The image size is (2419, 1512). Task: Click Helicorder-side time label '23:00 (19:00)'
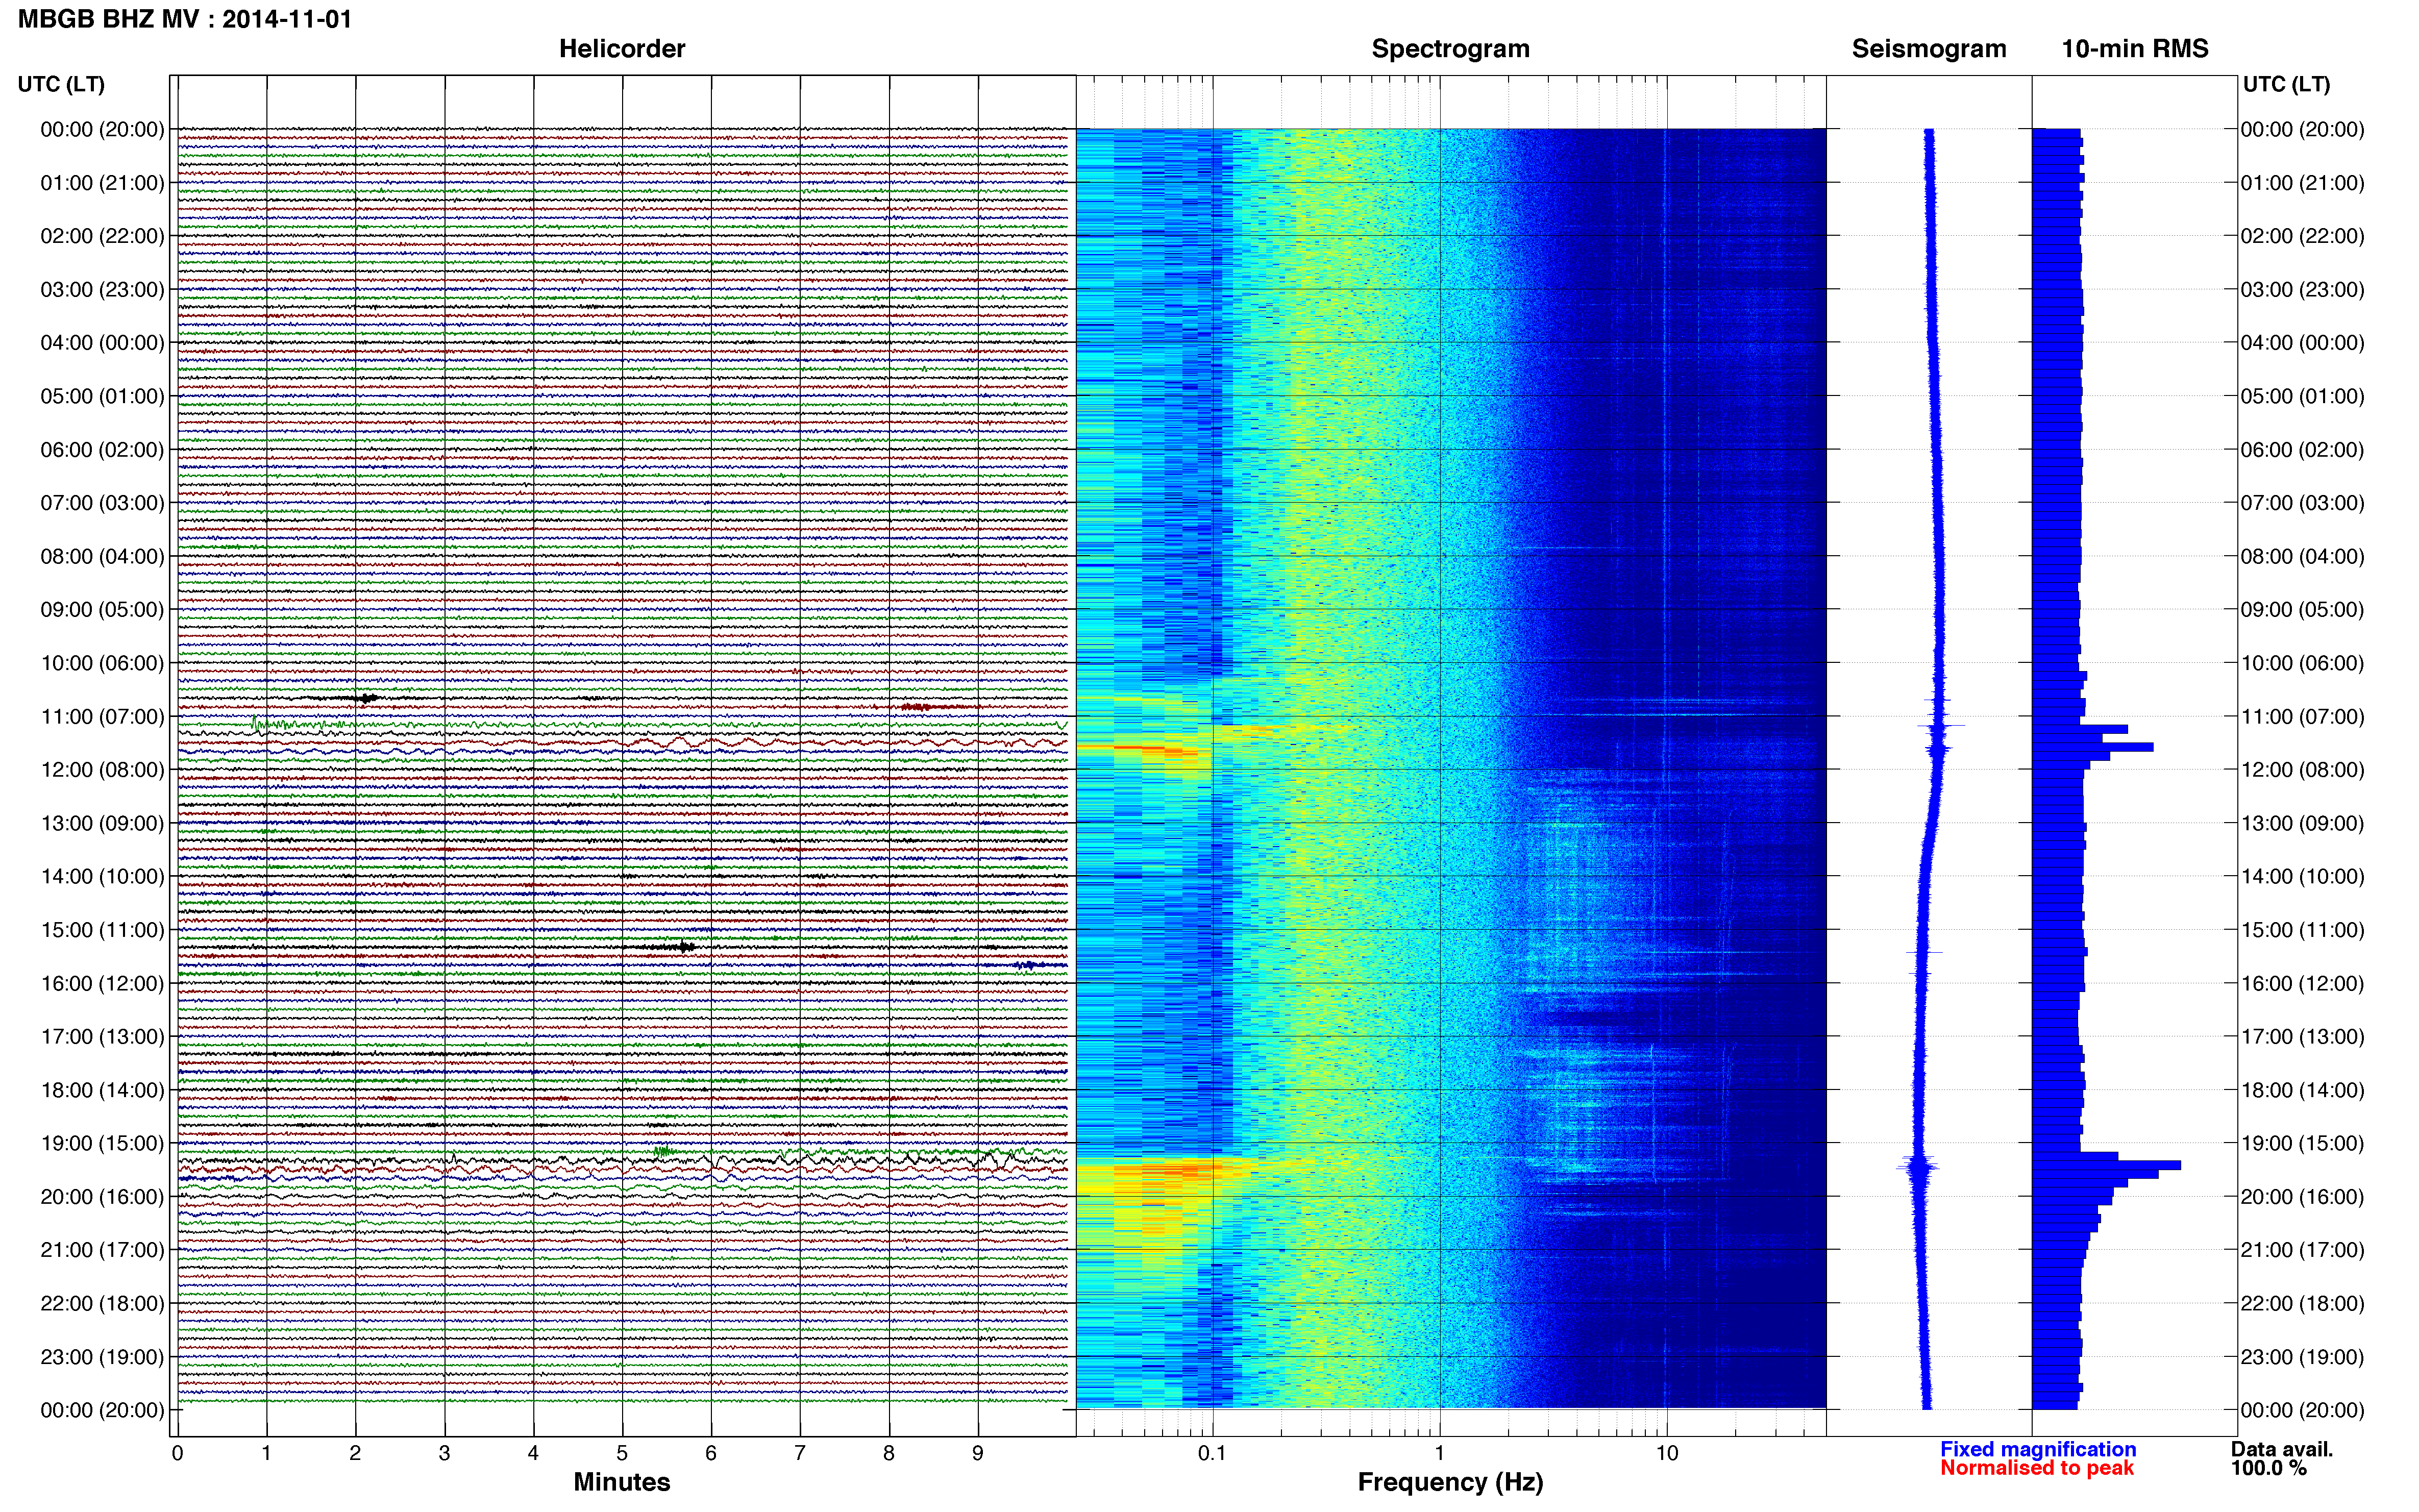pos(102,1357)
